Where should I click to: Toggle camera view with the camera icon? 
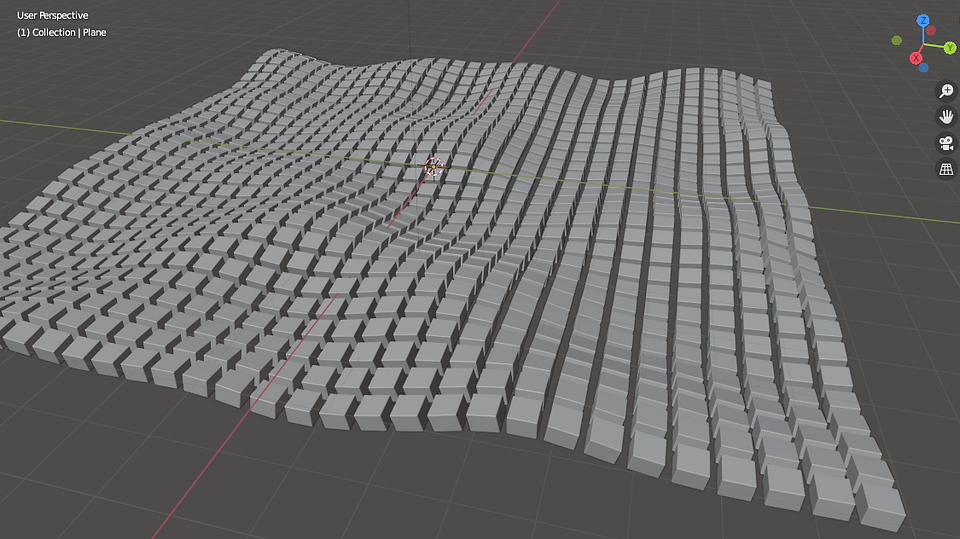(x=946, y=143)
